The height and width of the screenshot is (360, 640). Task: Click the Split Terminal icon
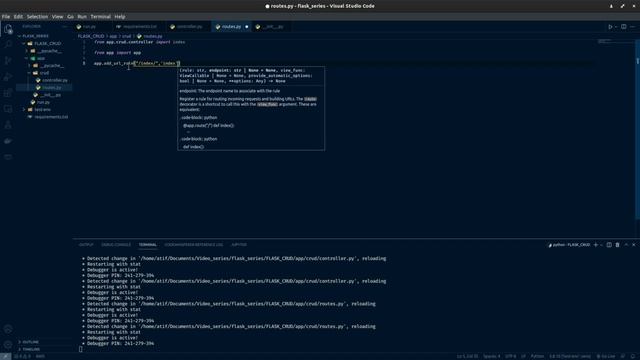click(609, 245)
